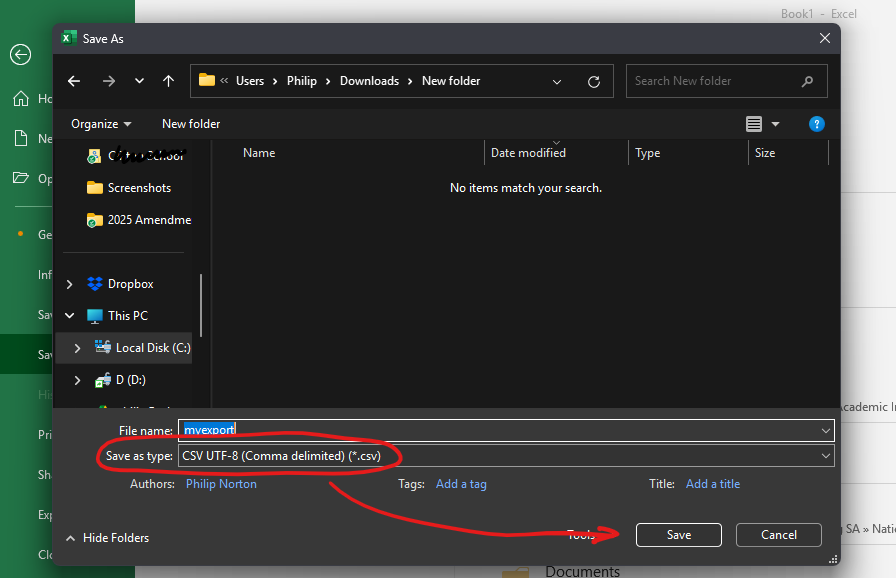Collapse the This PC tree node

(x=69, y=316)
